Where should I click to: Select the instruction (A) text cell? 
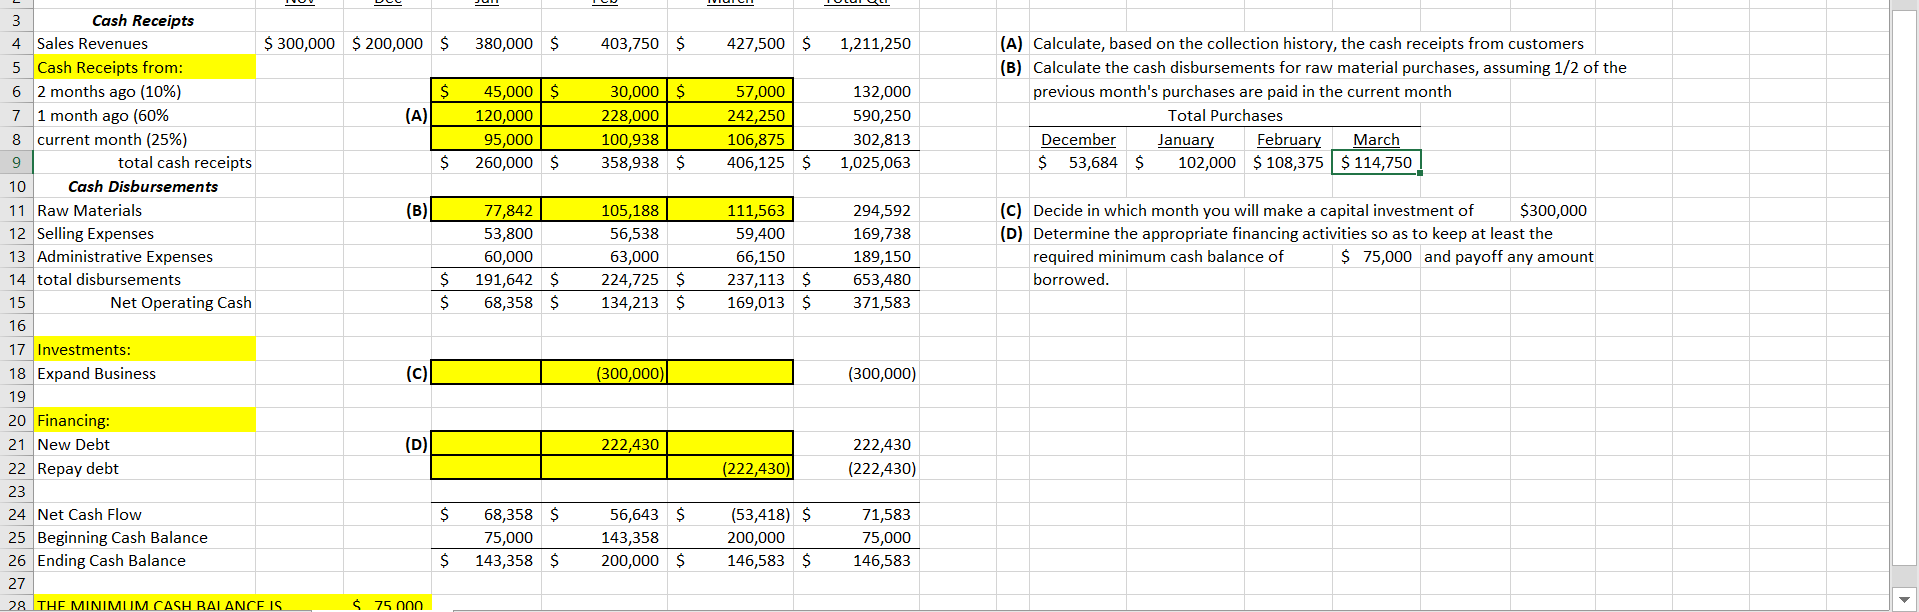click(x=1308, y=43)
